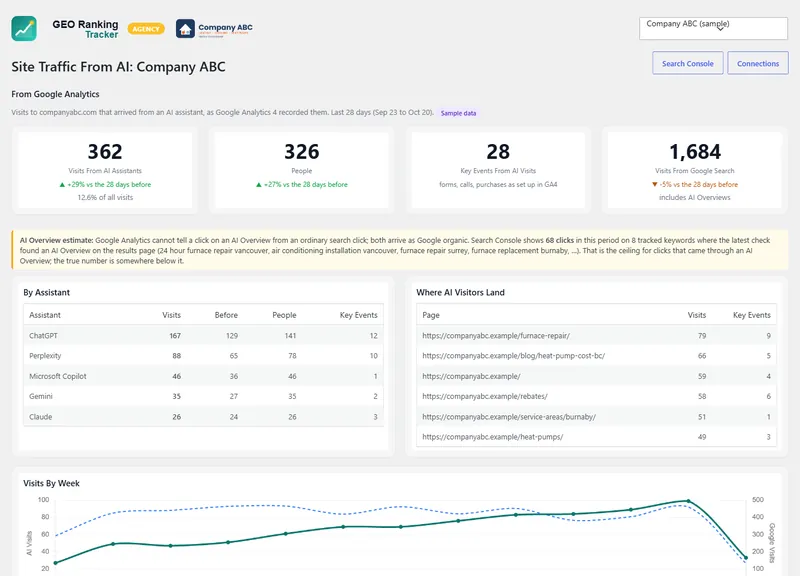Click the furnace-repair page URL

496,336
